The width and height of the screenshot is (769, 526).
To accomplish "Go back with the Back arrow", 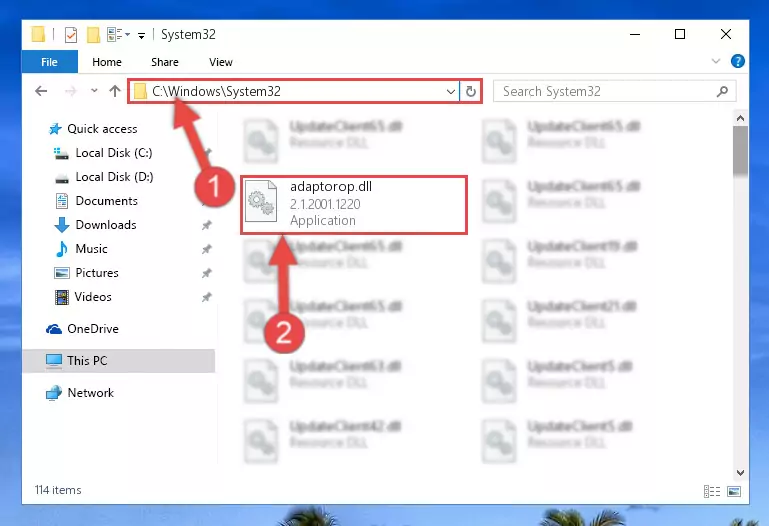I will click(x=41, y=91).
